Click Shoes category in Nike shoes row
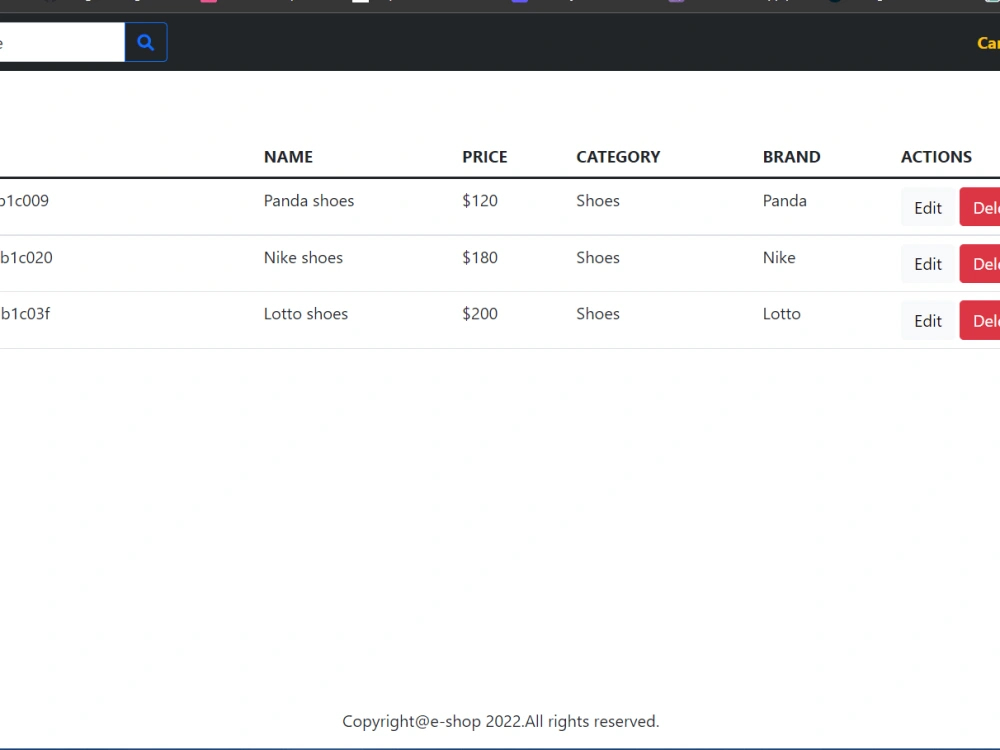Viewport: 1000px width, 750px height. coord(598,258)
